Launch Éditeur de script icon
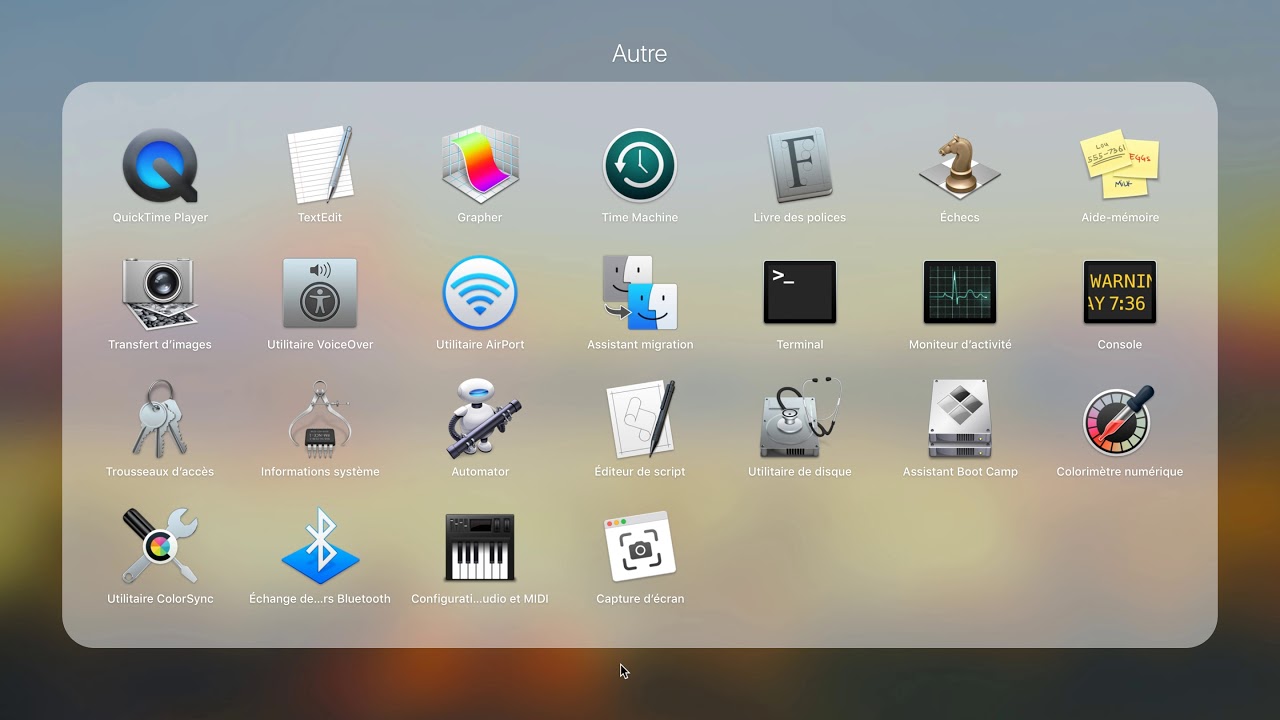 coord(640,419)
